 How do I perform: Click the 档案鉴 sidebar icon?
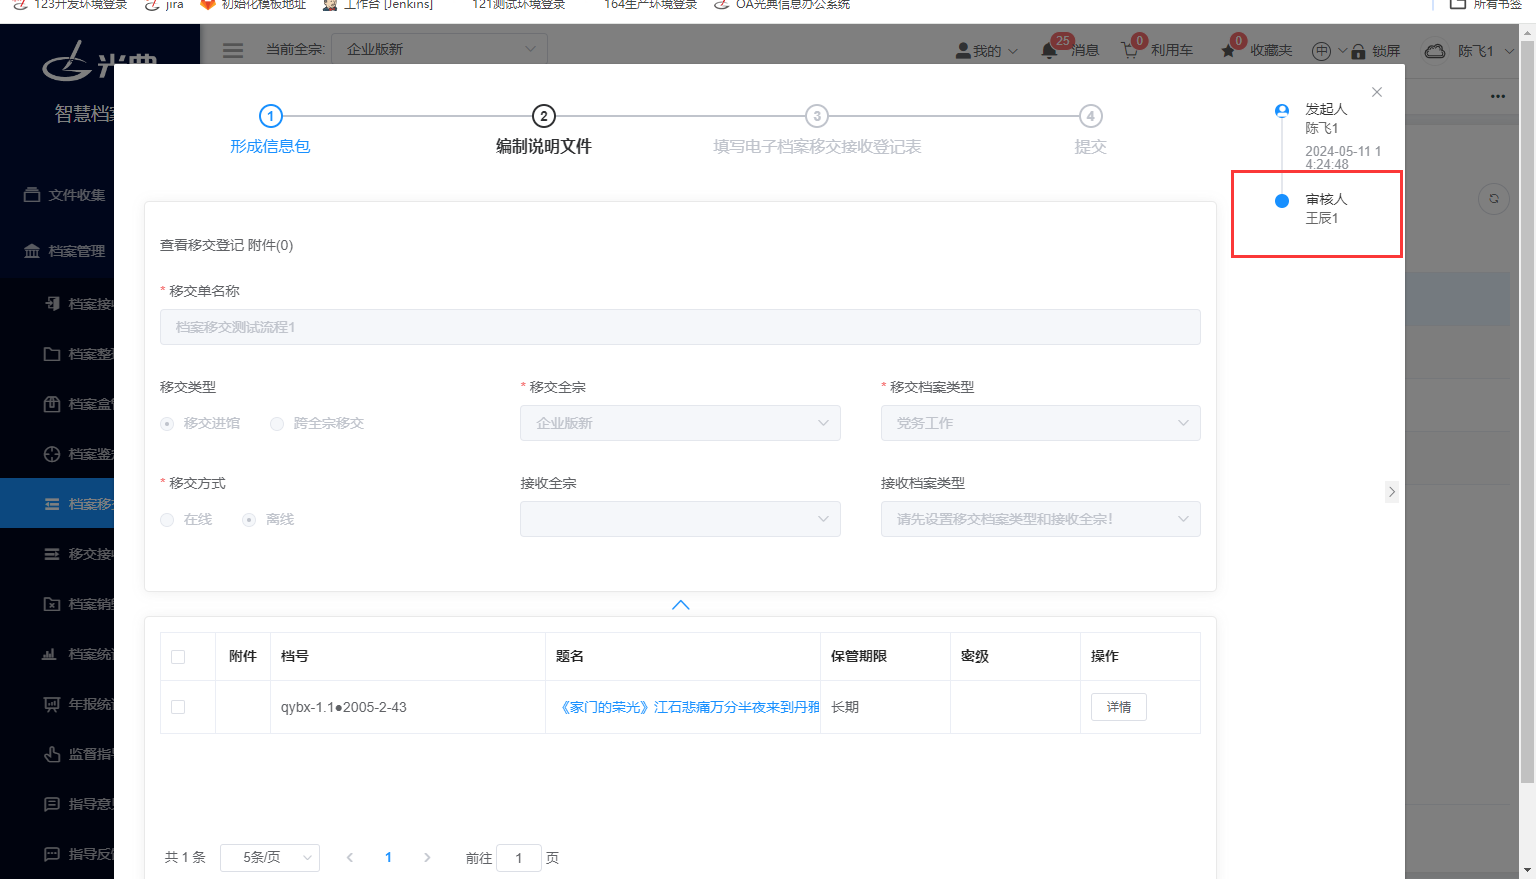52,454
